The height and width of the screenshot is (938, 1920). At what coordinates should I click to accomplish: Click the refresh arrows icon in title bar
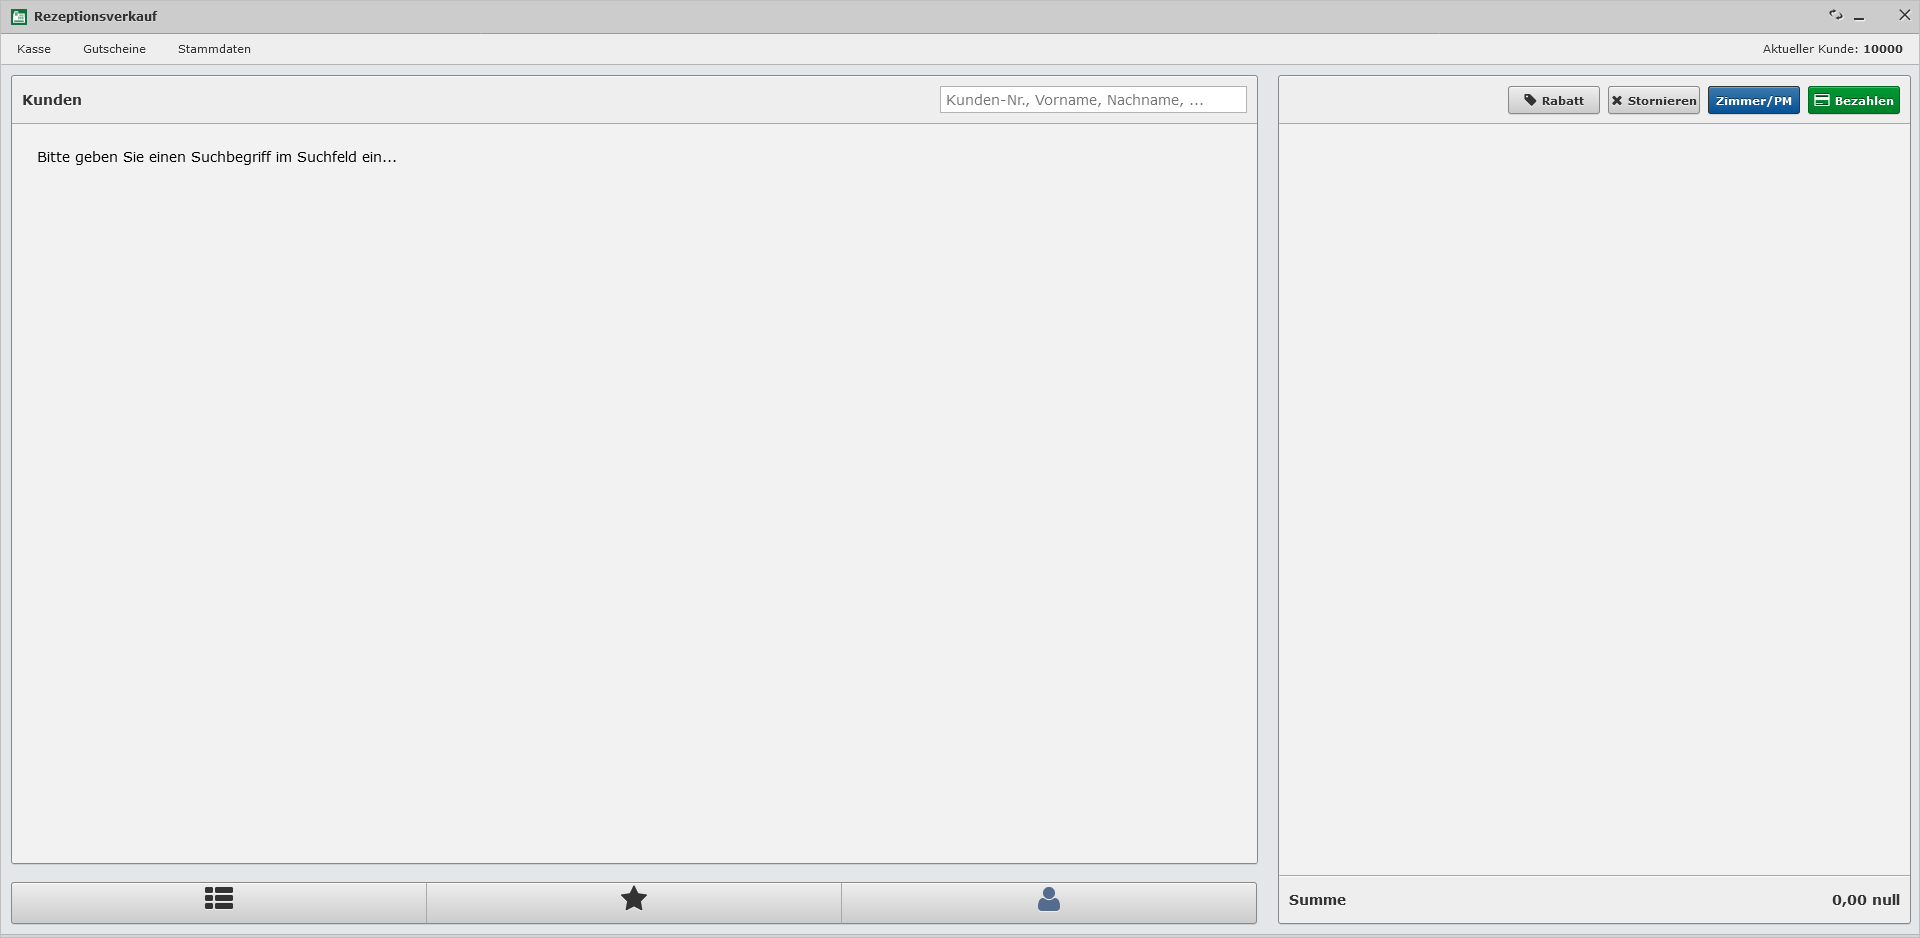[1835, 15]
